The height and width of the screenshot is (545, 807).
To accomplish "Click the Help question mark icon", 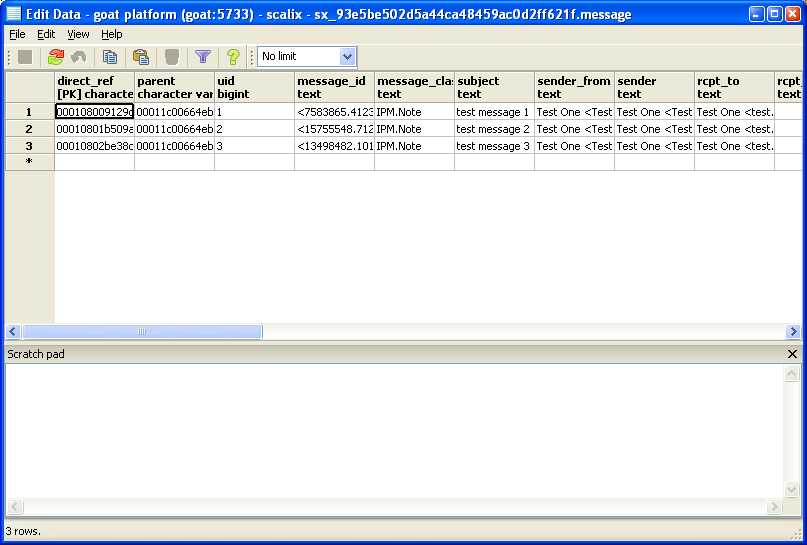I will click(x=233, y=57).
